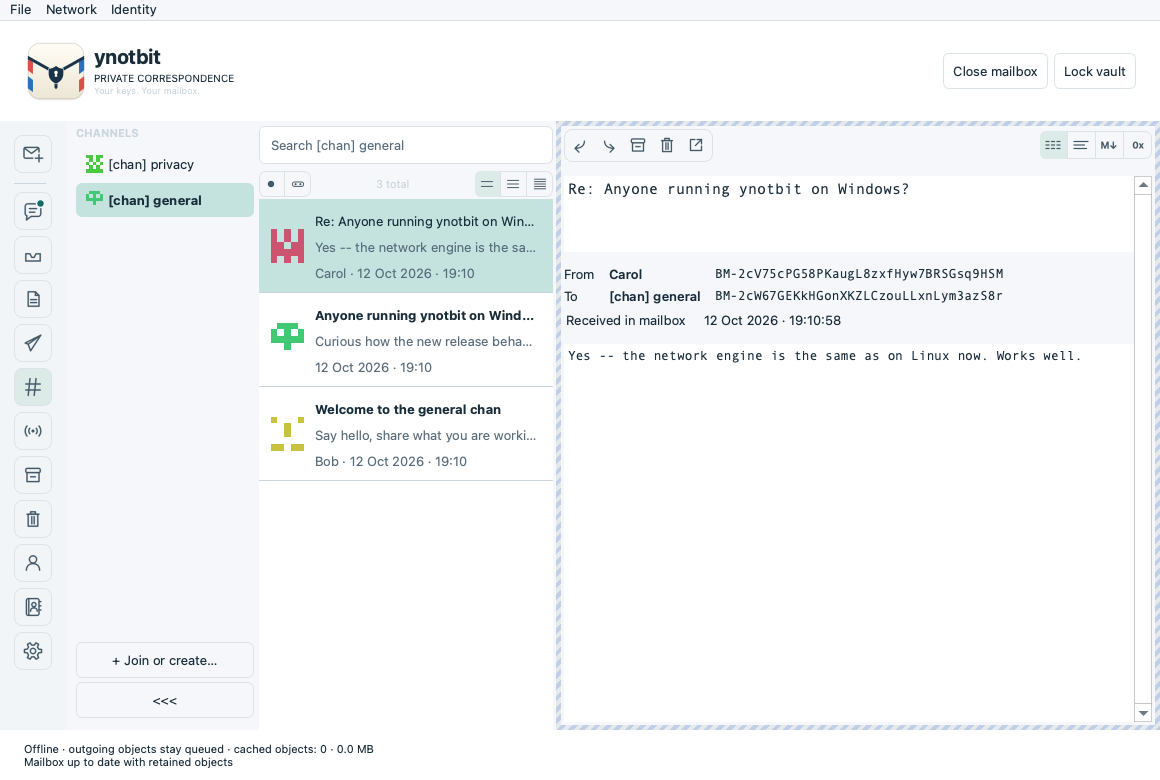Click the ynotbit envelope logo
Screen dimensions: 1160x780
pyautogui.click(x=55, y=71)
